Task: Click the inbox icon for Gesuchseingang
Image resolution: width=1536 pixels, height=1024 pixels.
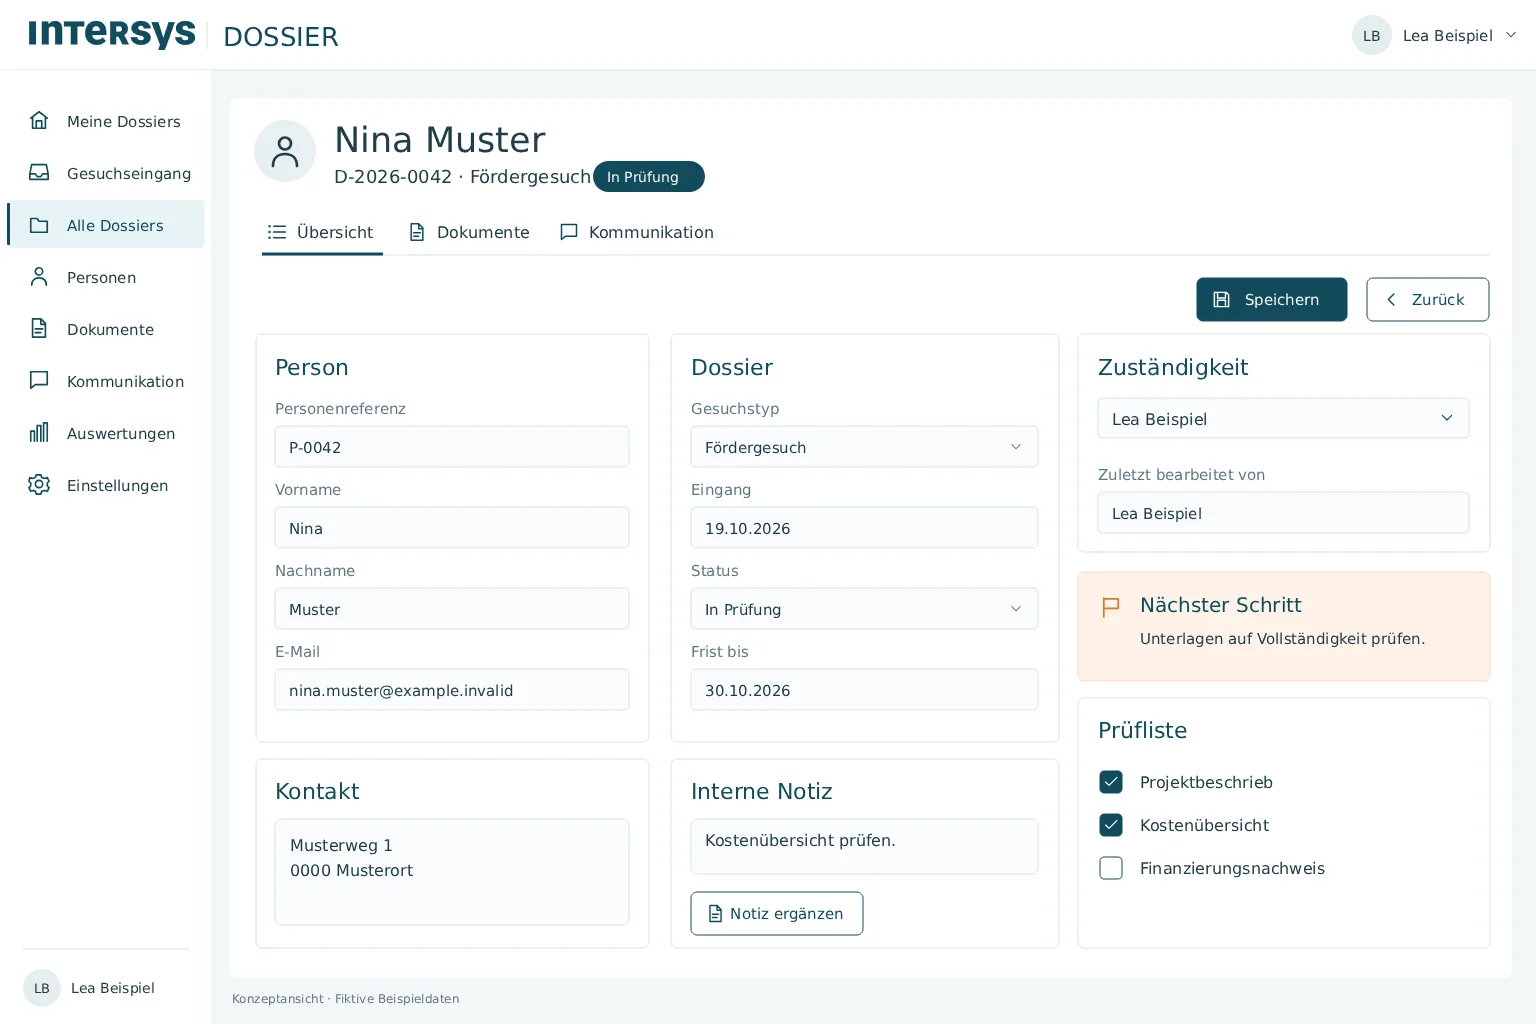Action: pos(39,173)
